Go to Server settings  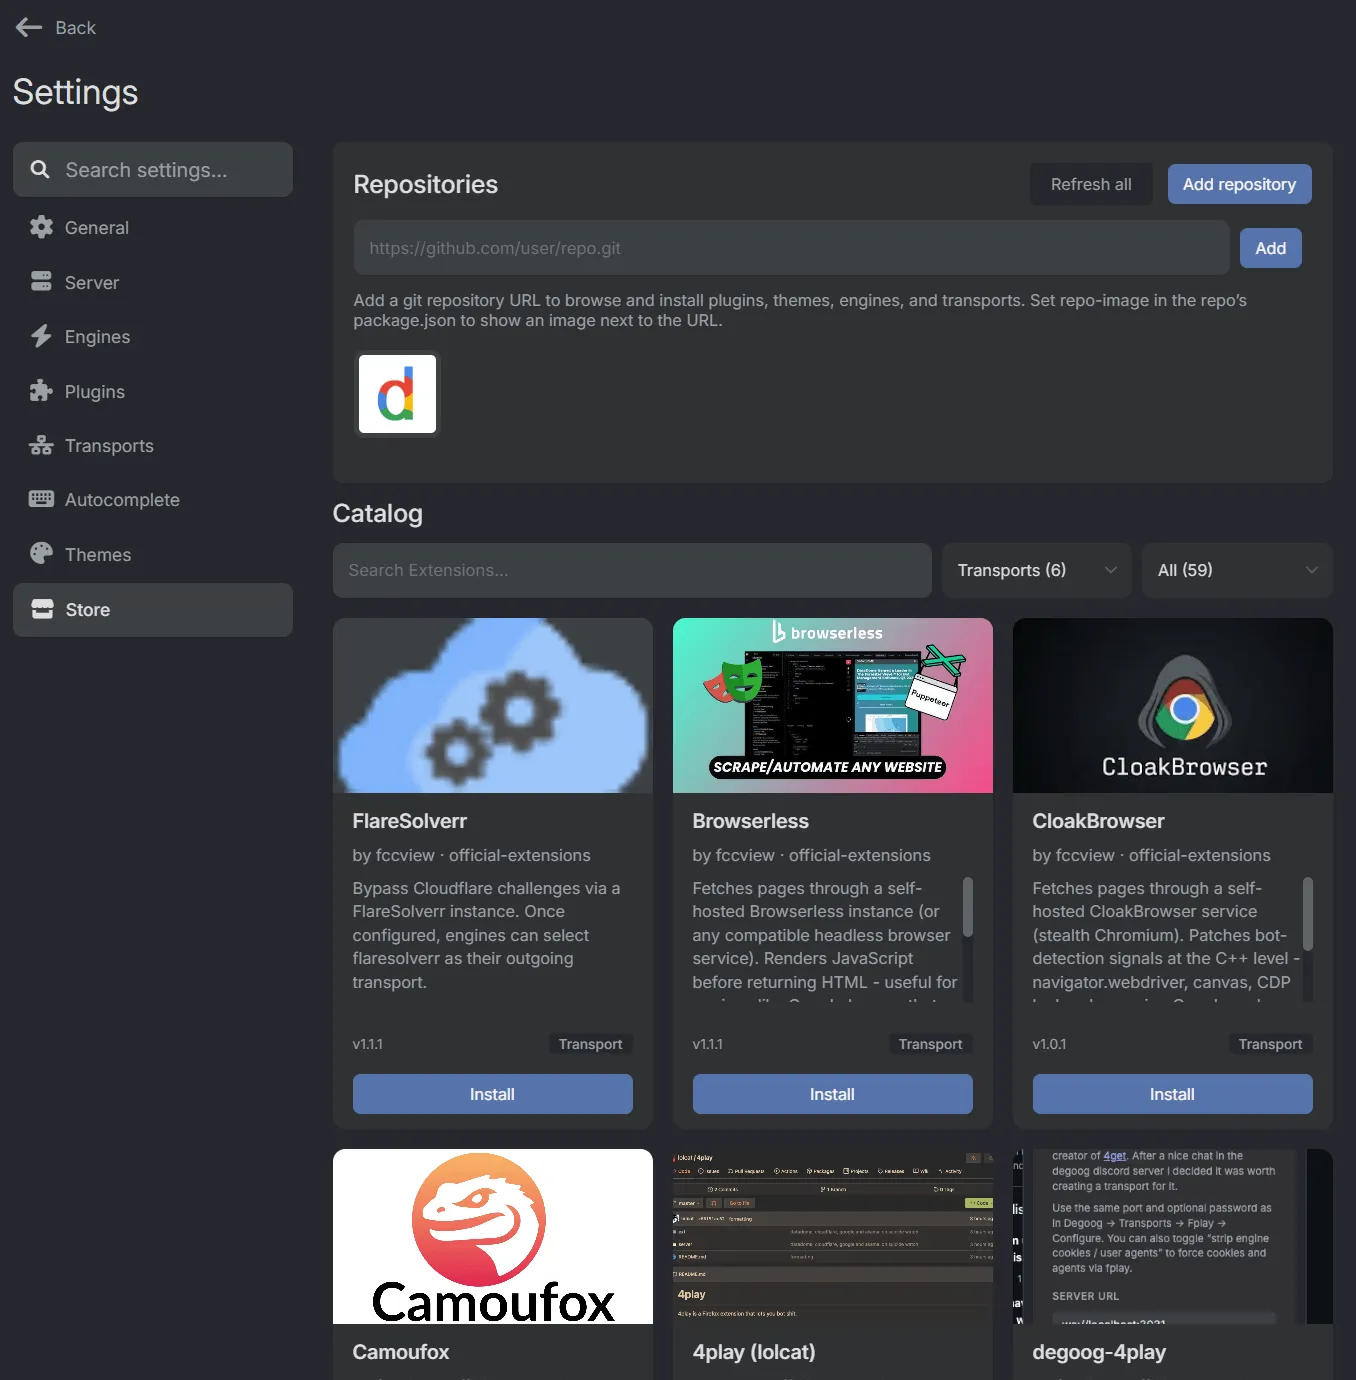coord(153,283)
